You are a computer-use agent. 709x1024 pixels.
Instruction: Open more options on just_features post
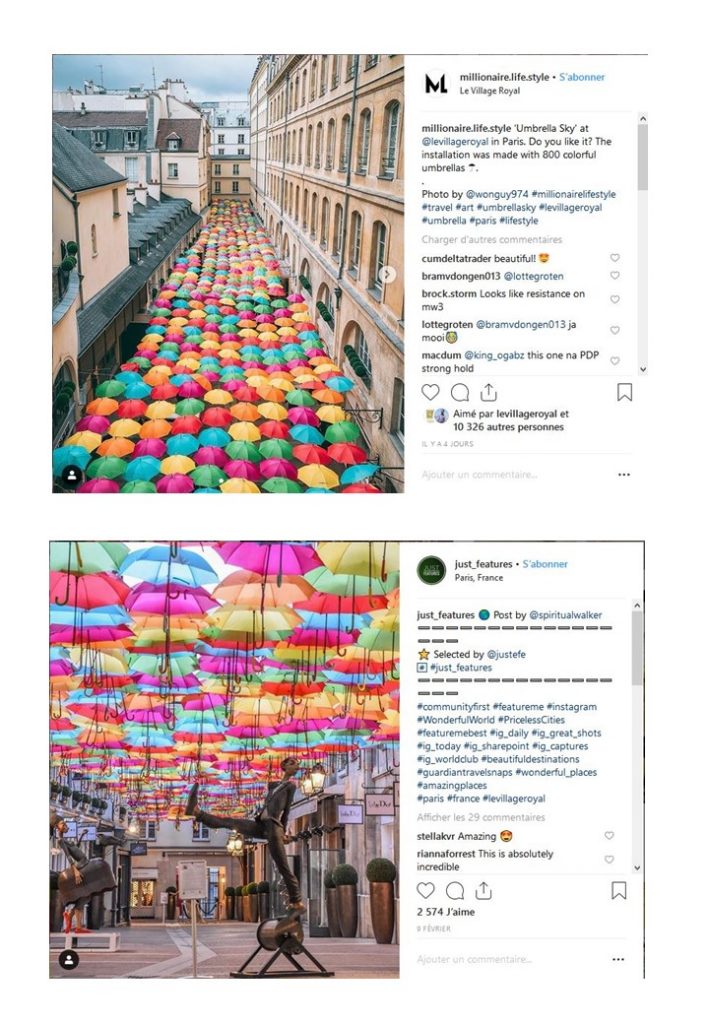tap(618, 959)
